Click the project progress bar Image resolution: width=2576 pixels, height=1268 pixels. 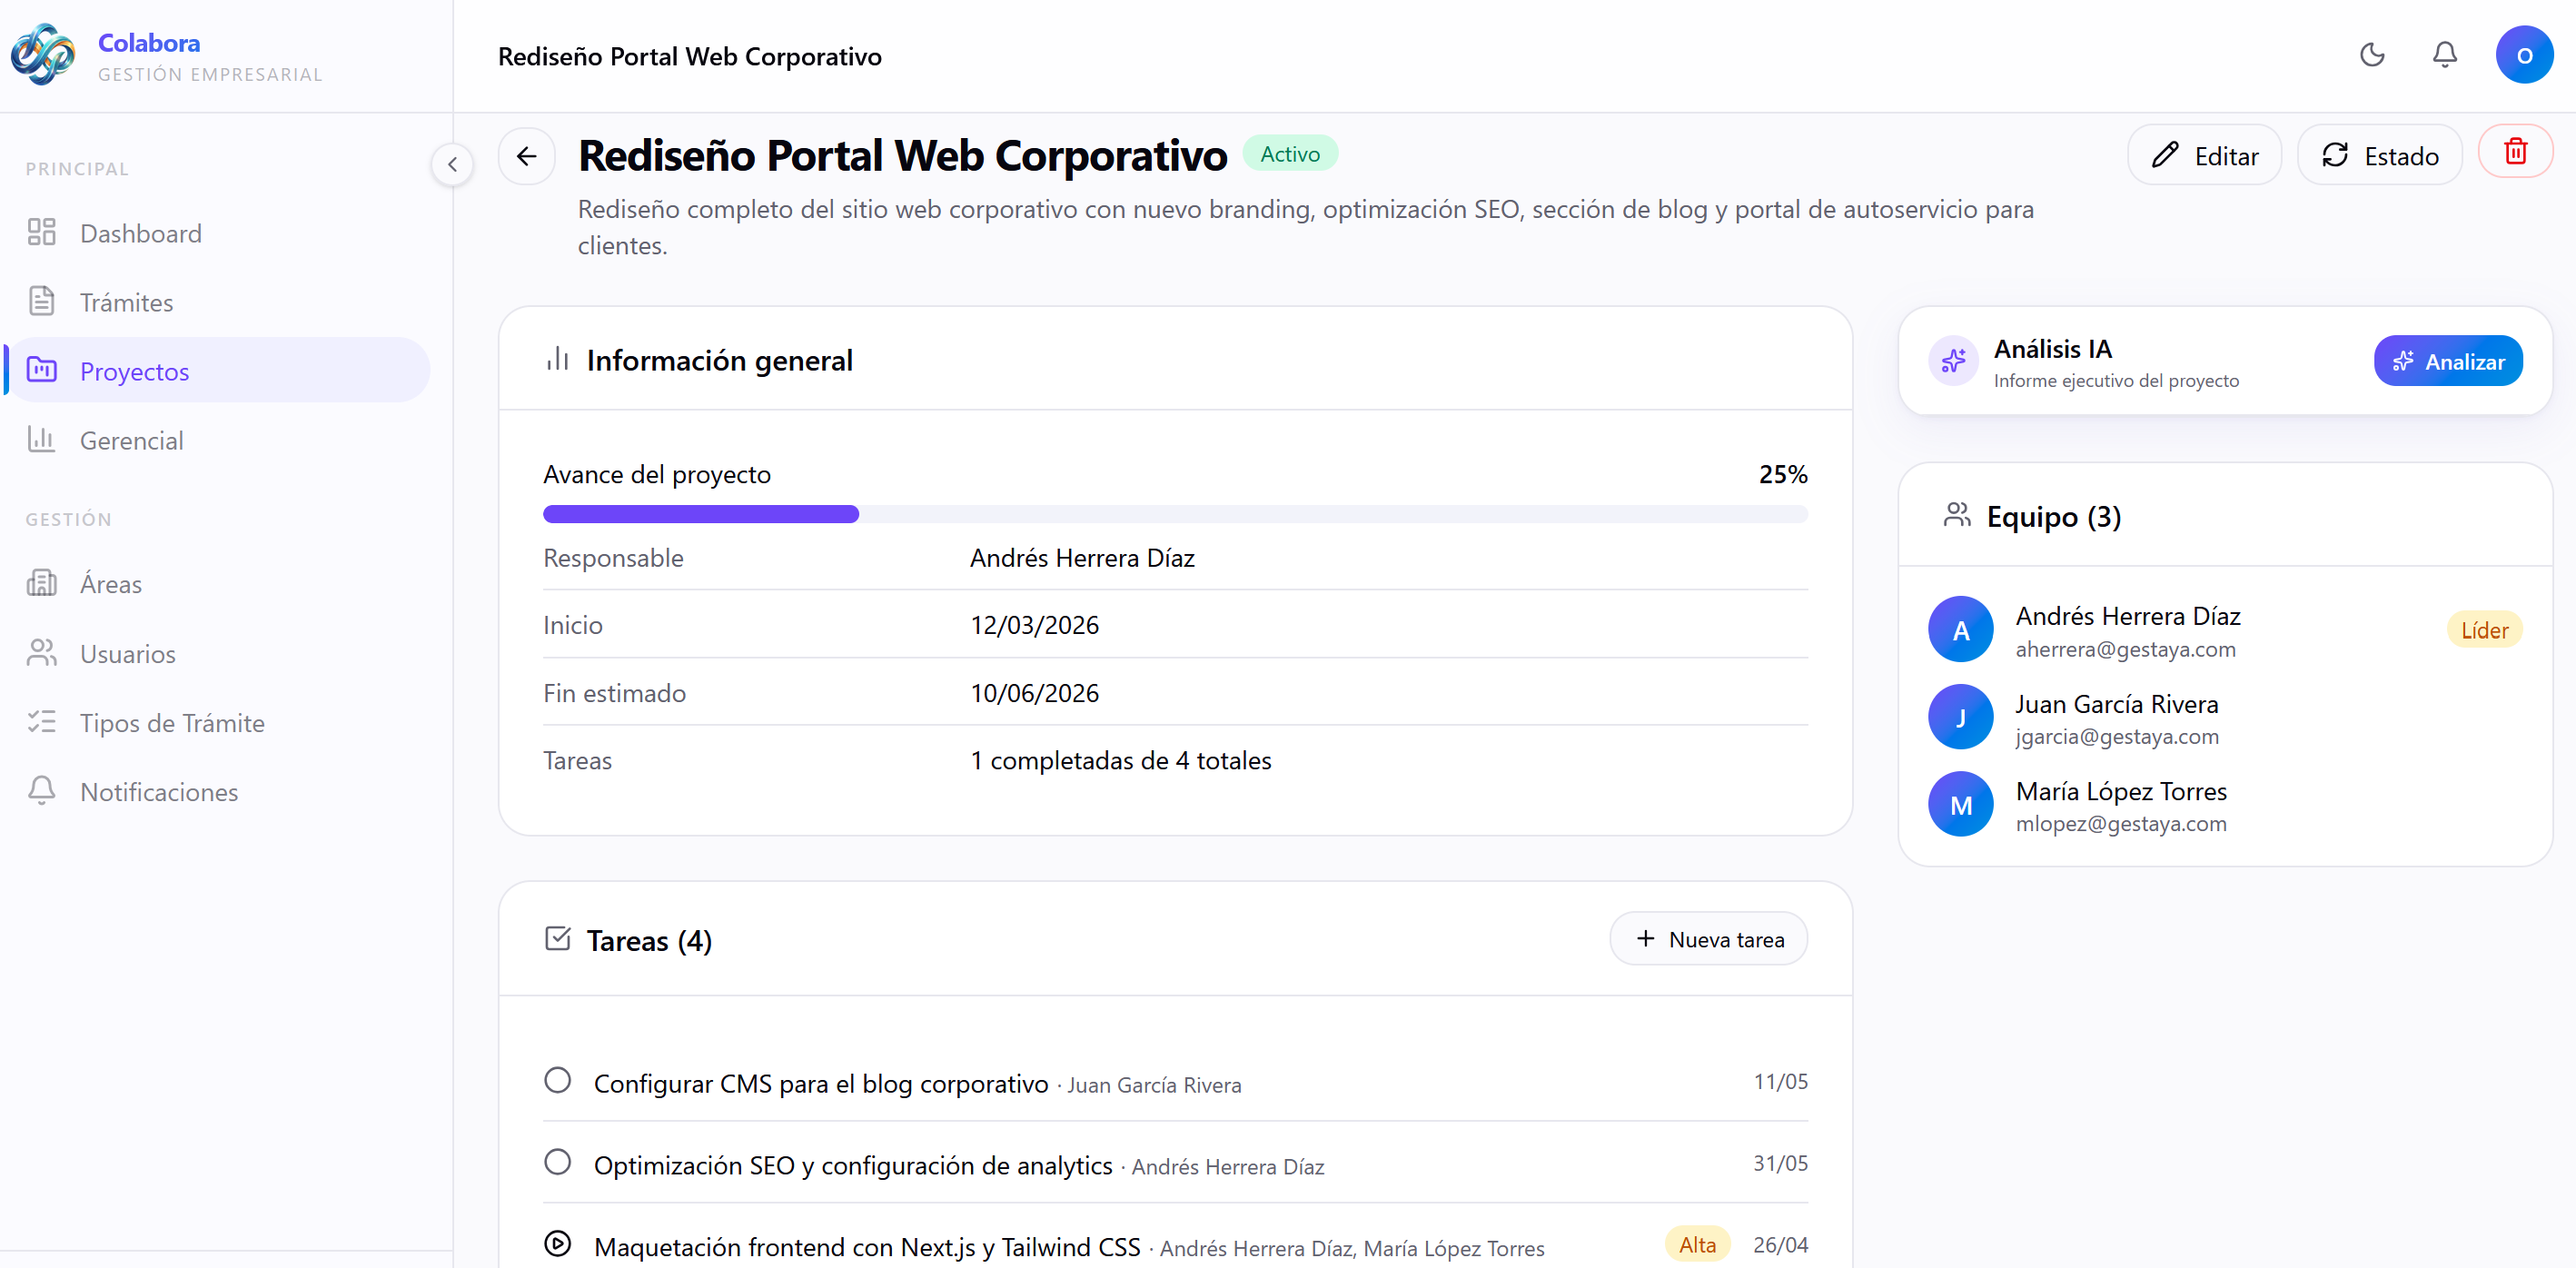[1174, 514]
